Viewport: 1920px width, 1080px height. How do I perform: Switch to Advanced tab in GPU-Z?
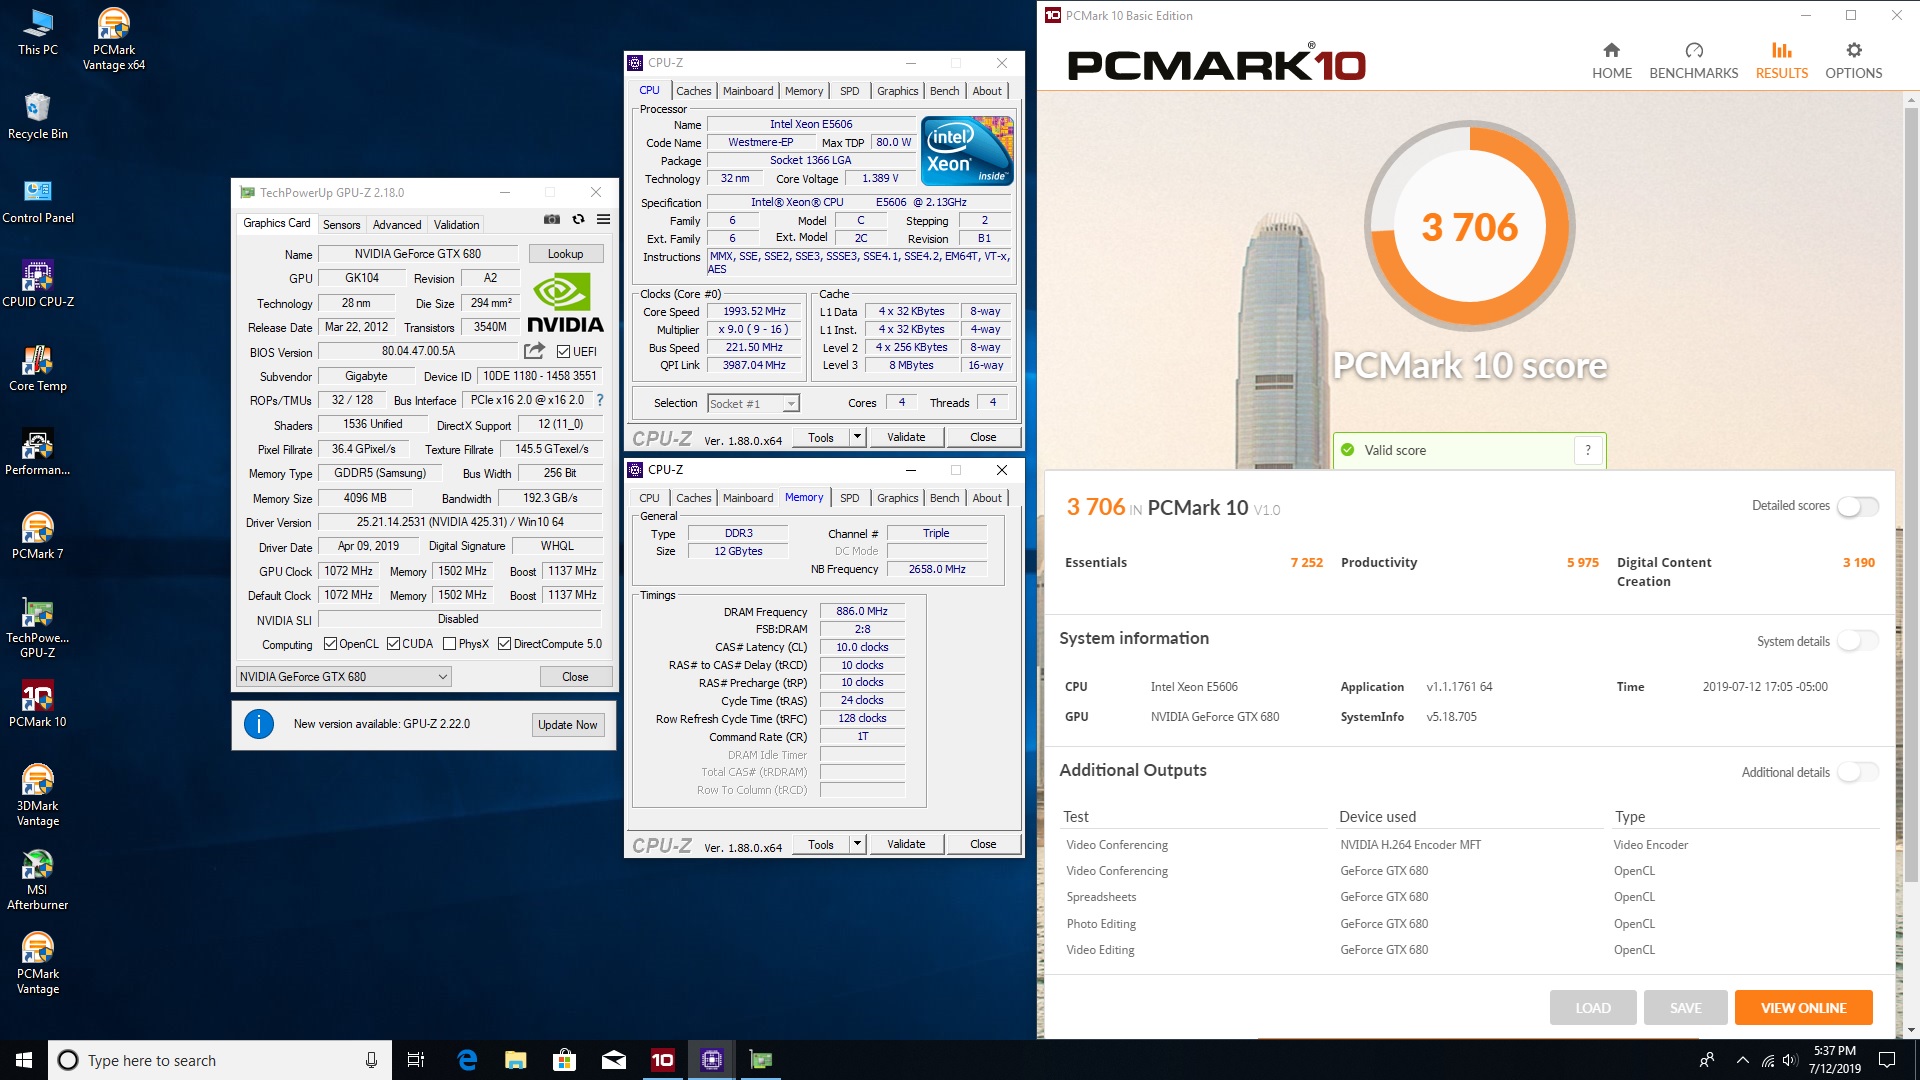[x=397, y=225]
